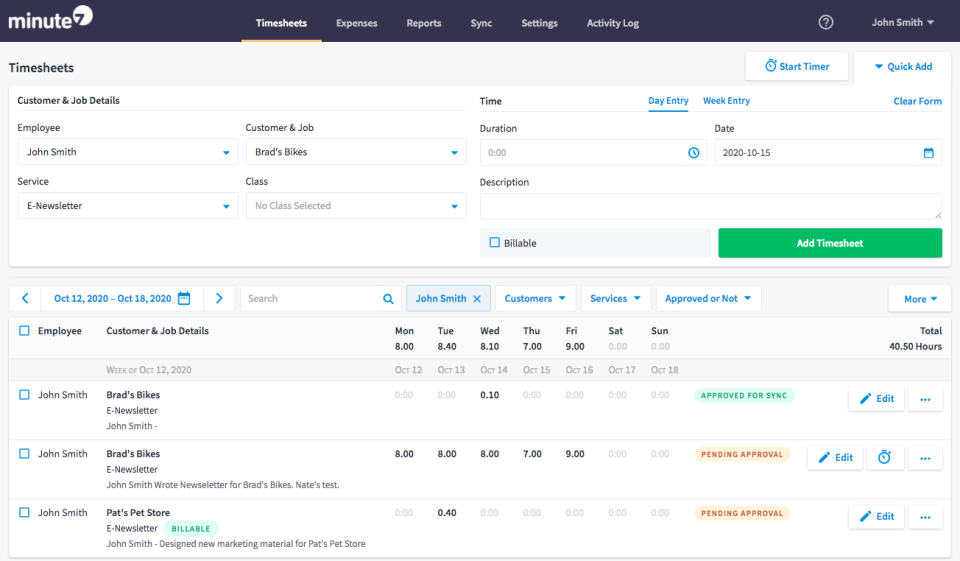Open the date picker calendar icon
960x561 pixels.
coord(928,153)
